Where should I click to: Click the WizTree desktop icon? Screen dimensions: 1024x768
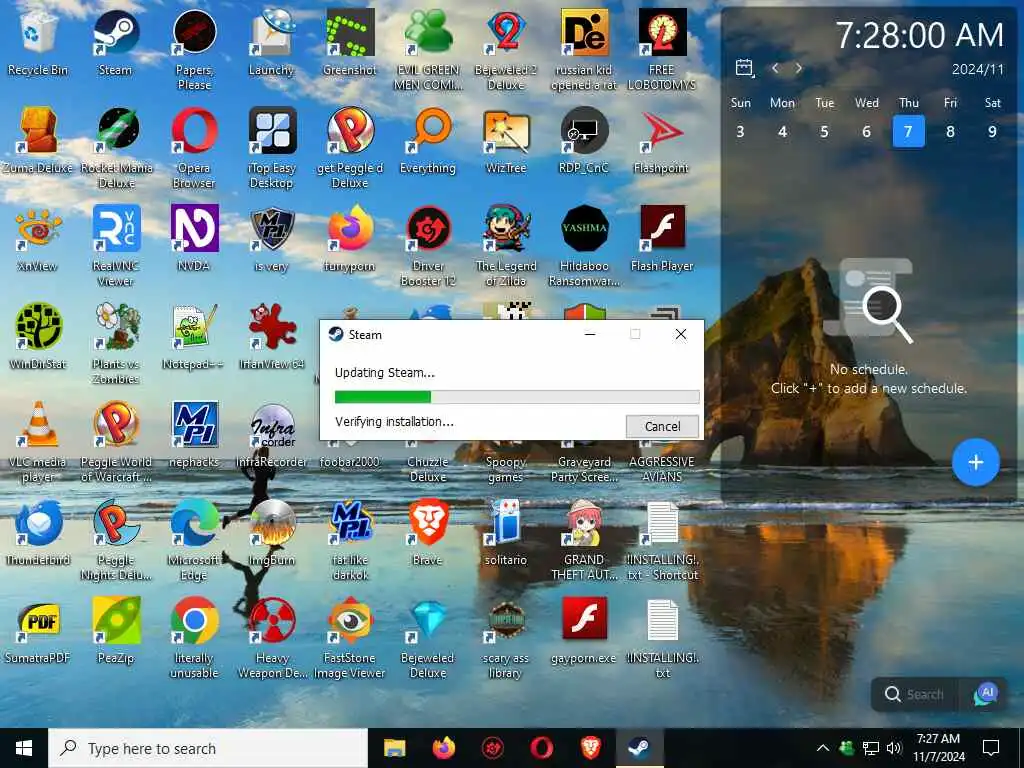click(505, 131)
